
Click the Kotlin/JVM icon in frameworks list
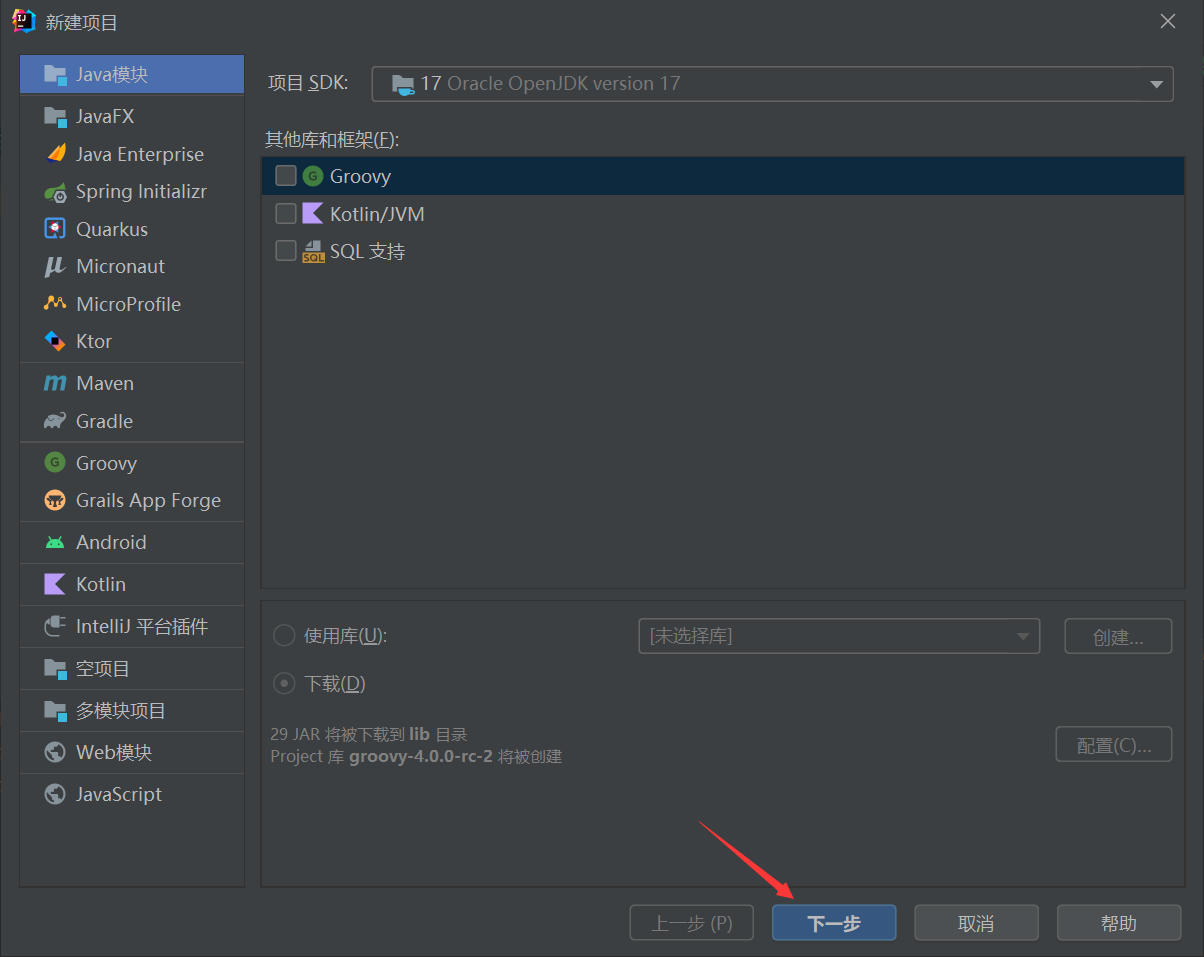pos(313,214)
